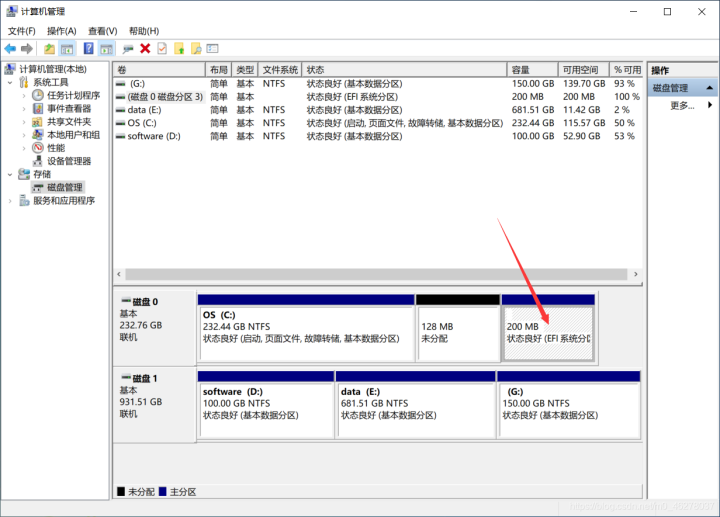Select data (E:) partition block in disk map
The height and width of the screenshot is (517, 720).
pyautogui.click(x=416, y=405)
